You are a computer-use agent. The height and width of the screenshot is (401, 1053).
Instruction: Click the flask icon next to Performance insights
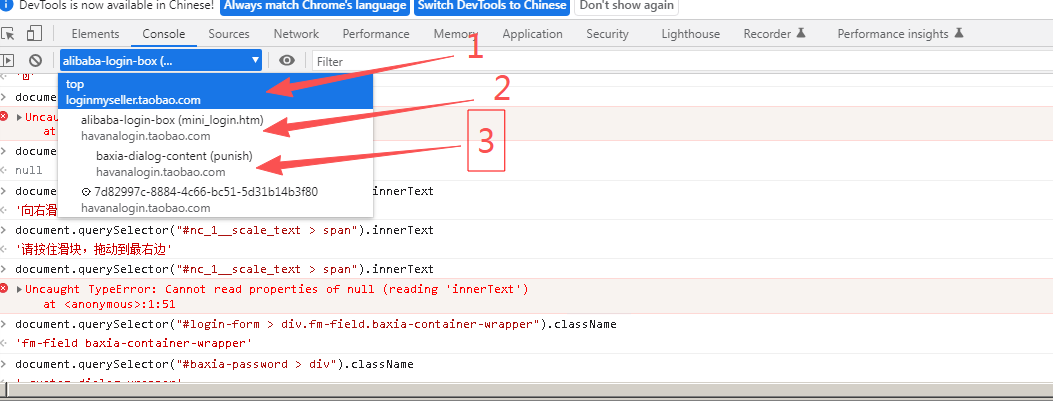959,33
